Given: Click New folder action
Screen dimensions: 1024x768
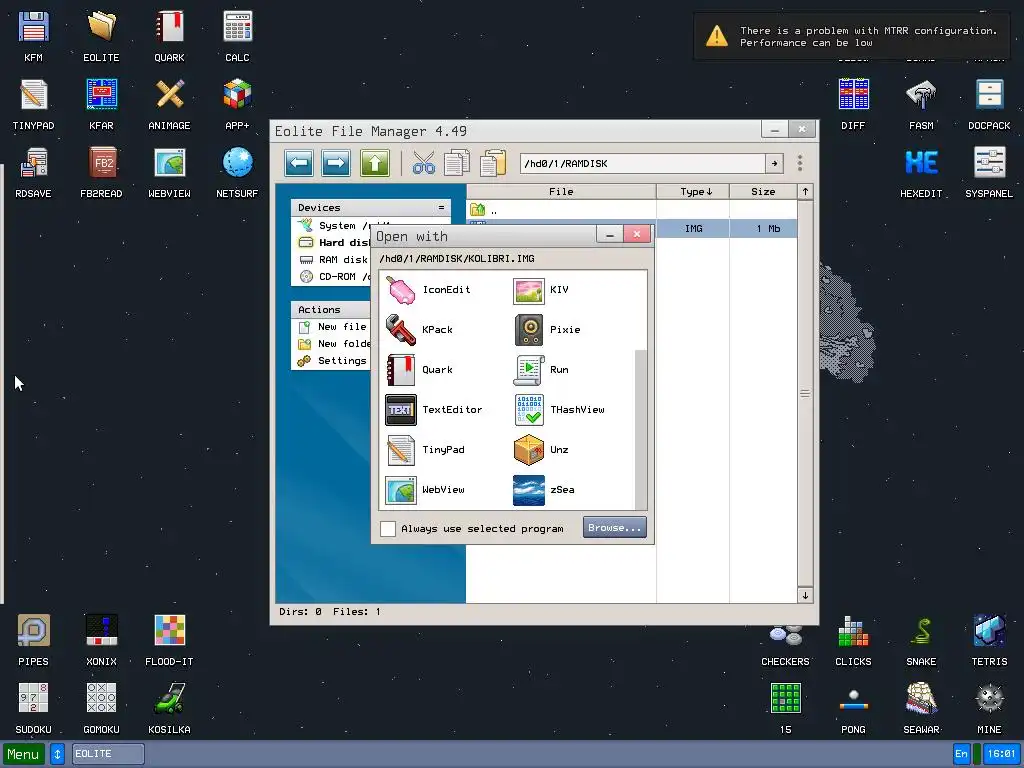Looking at the screenshot, I should (333, 344).
